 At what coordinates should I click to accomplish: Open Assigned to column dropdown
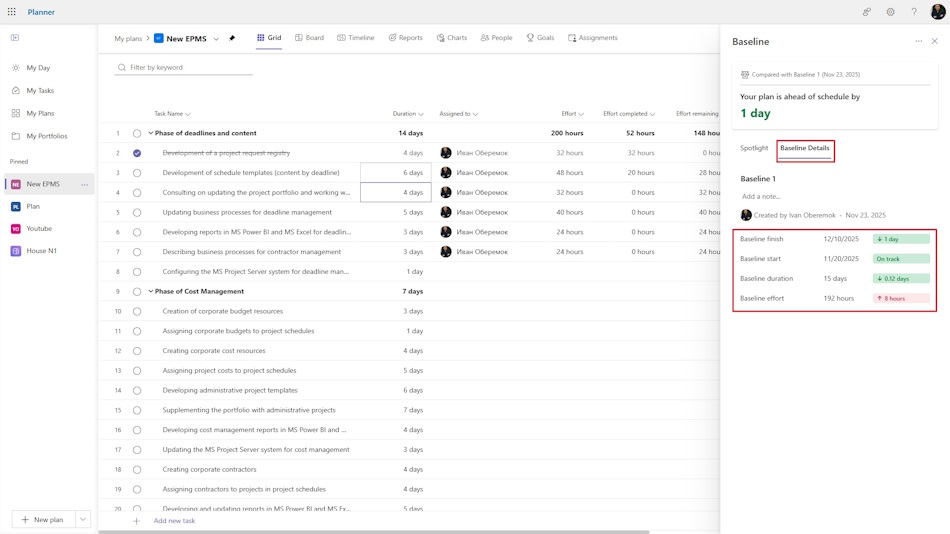[x=475, y=114]
